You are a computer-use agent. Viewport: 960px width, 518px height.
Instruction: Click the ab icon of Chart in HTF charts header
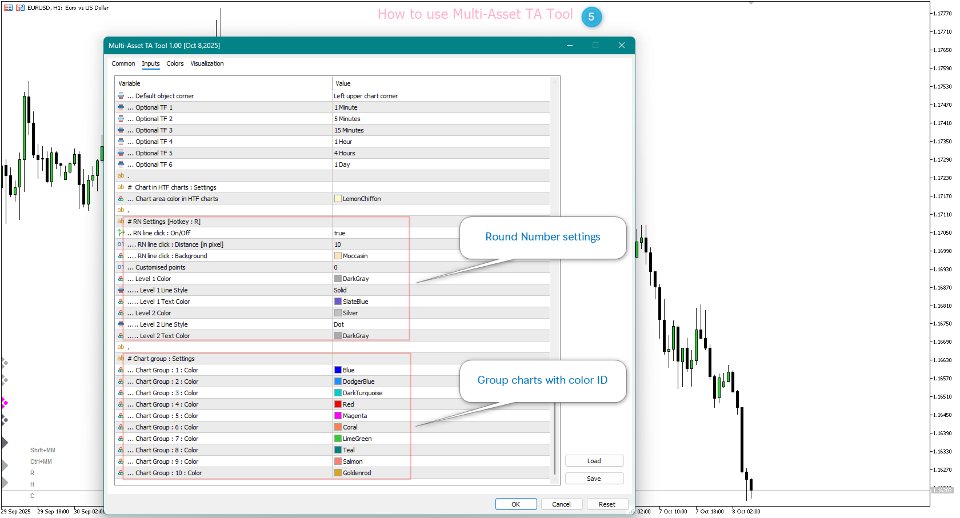coord(121,187)
